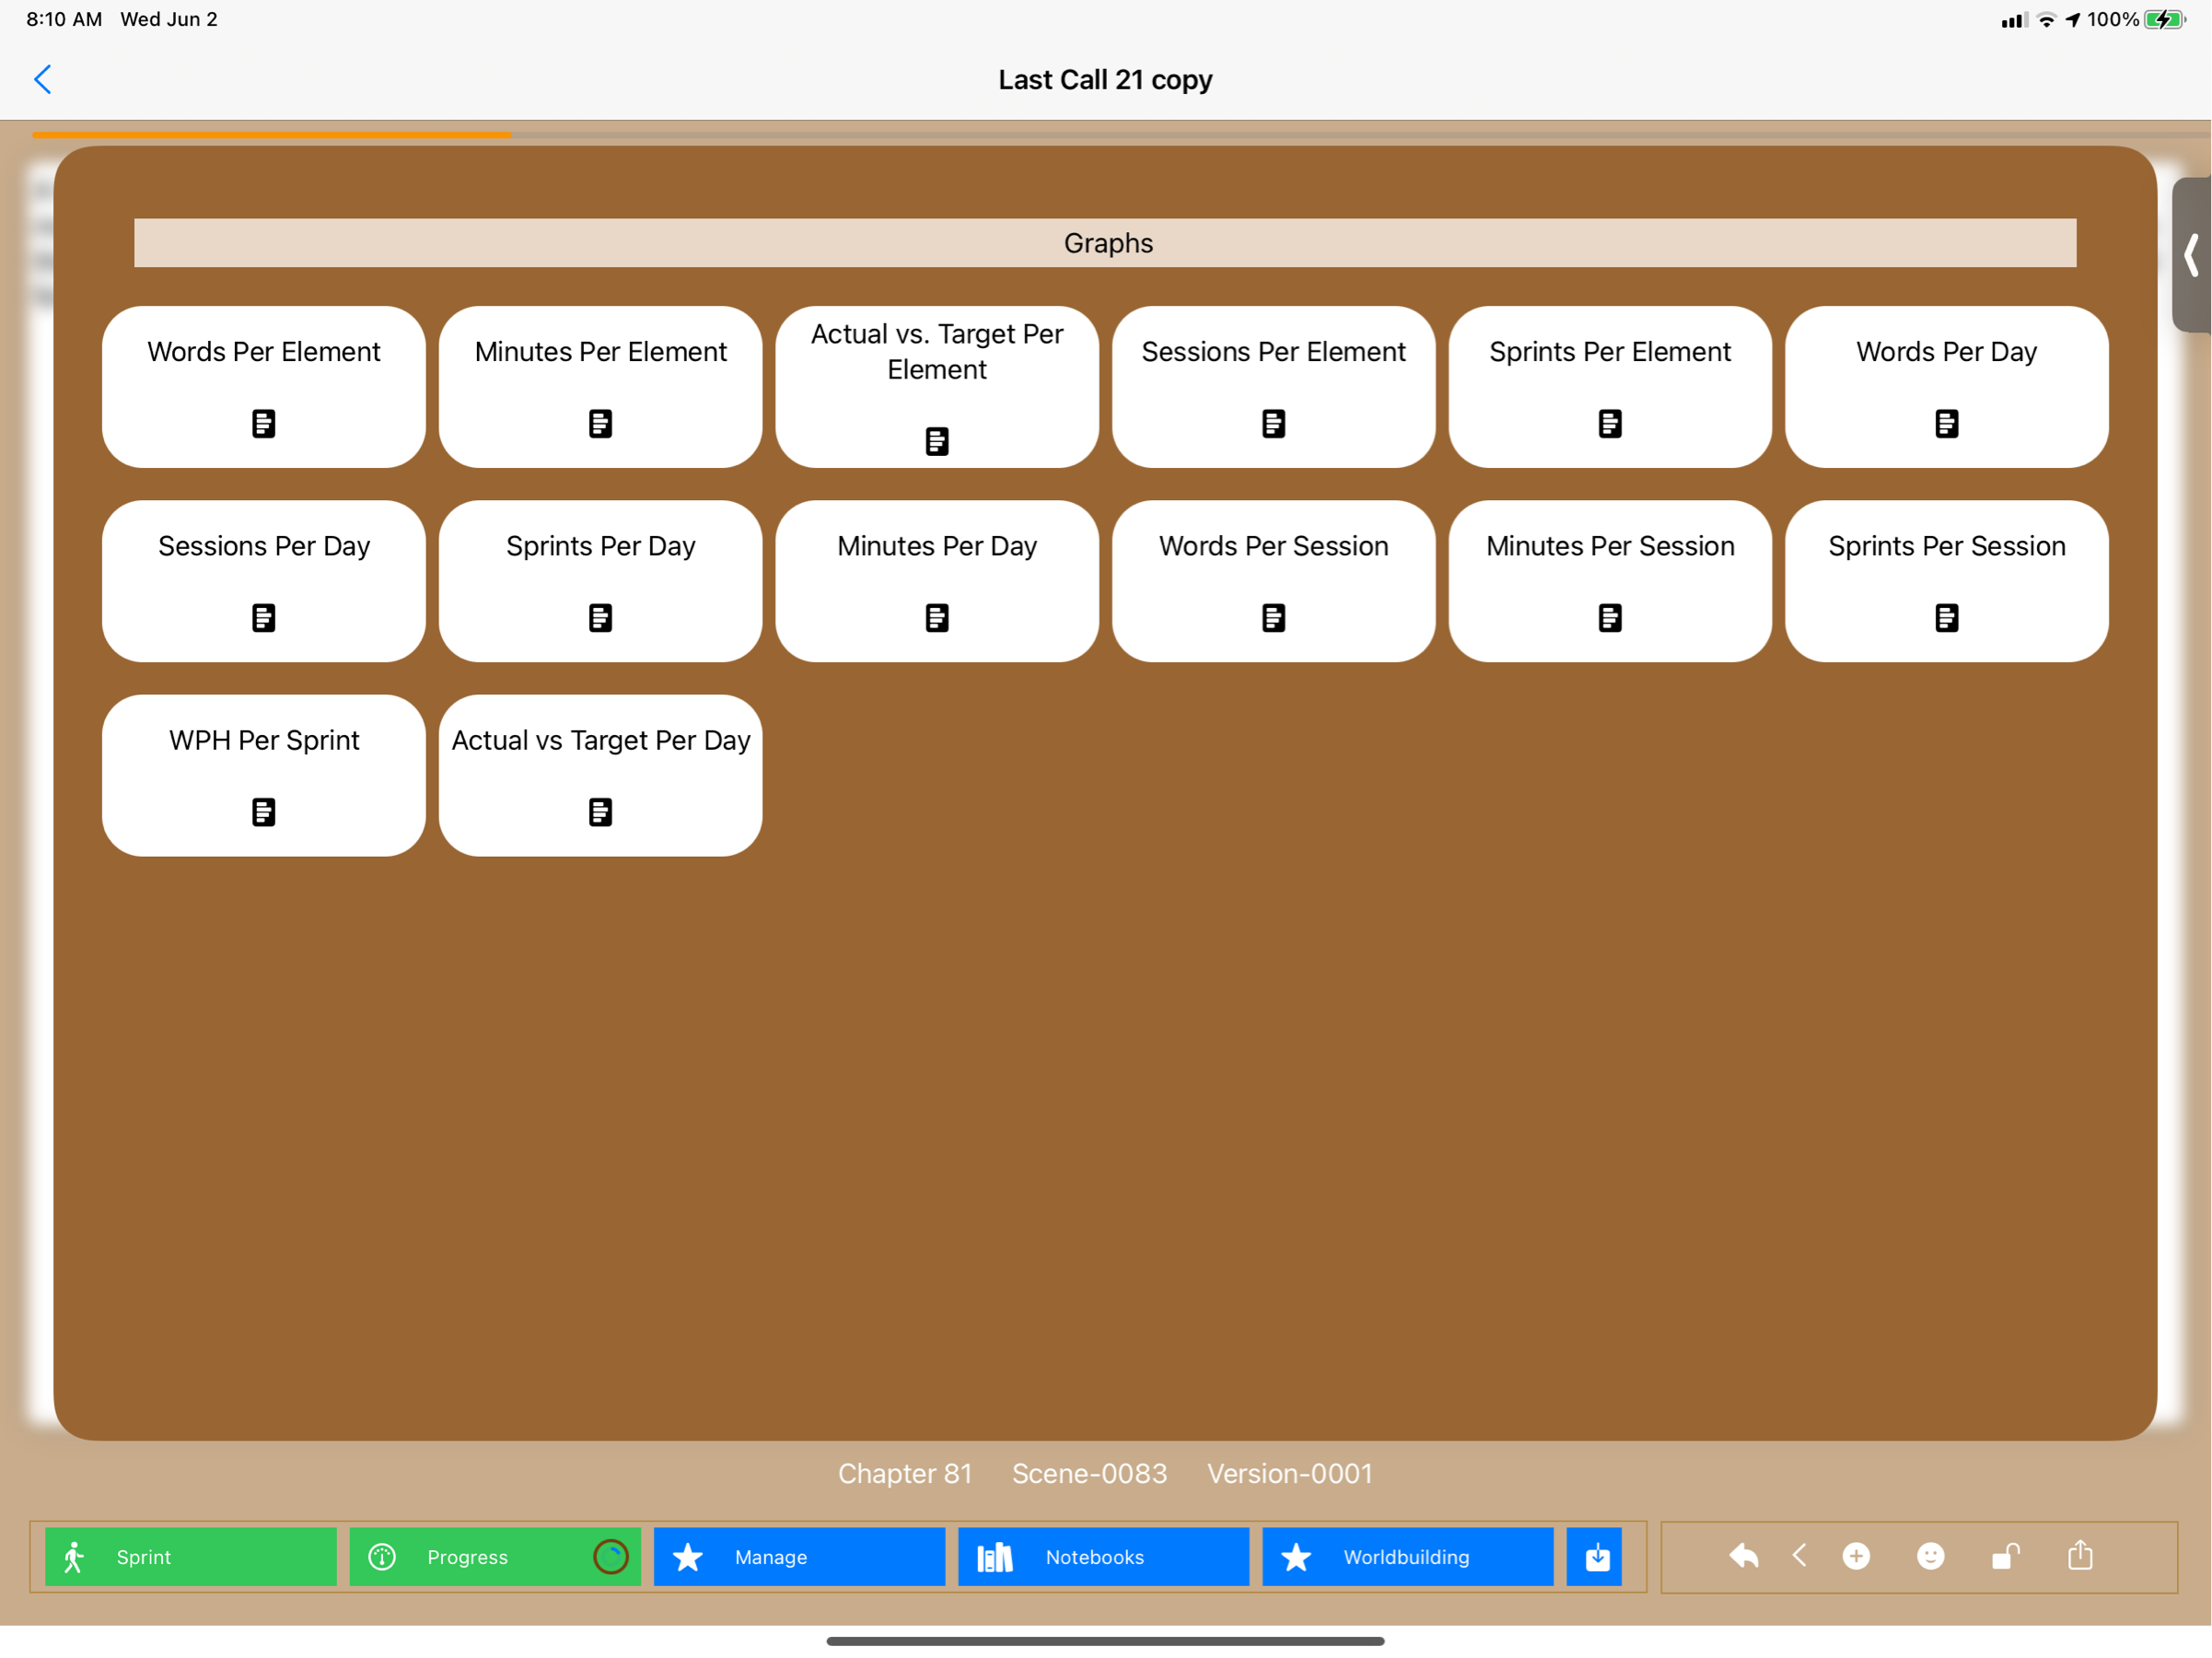This screenshot has width=2212, height=1658.
Task: Click the small left chevron in bottom toolbar
Action: coord(1799,1555)
